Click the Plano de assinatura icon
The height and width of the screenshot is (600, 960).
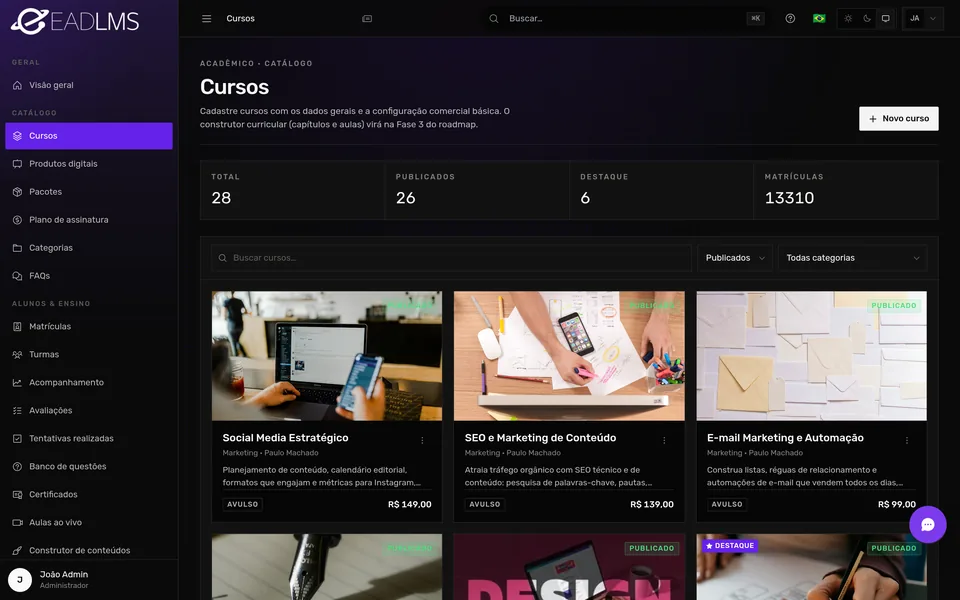[17, 220]
